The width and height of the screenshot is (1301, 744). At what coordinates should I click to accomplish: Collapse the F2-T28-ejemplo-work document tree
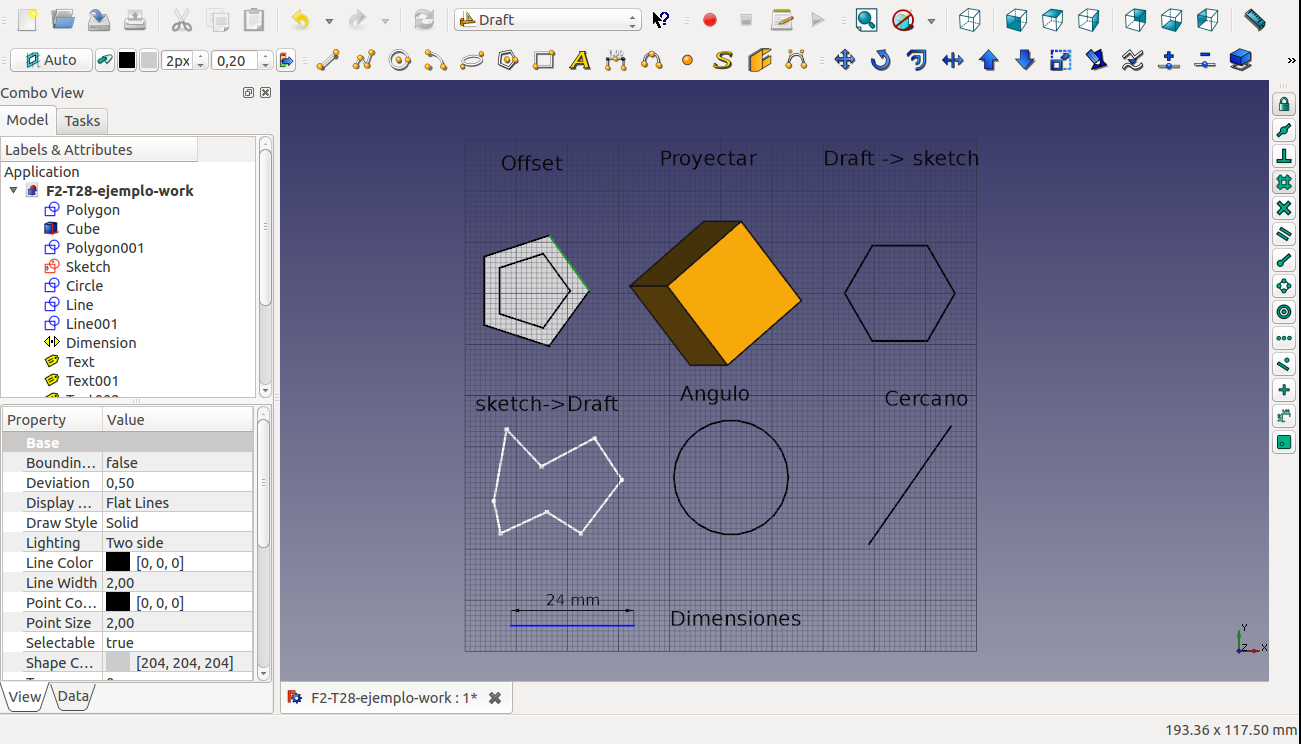[14, 191]
